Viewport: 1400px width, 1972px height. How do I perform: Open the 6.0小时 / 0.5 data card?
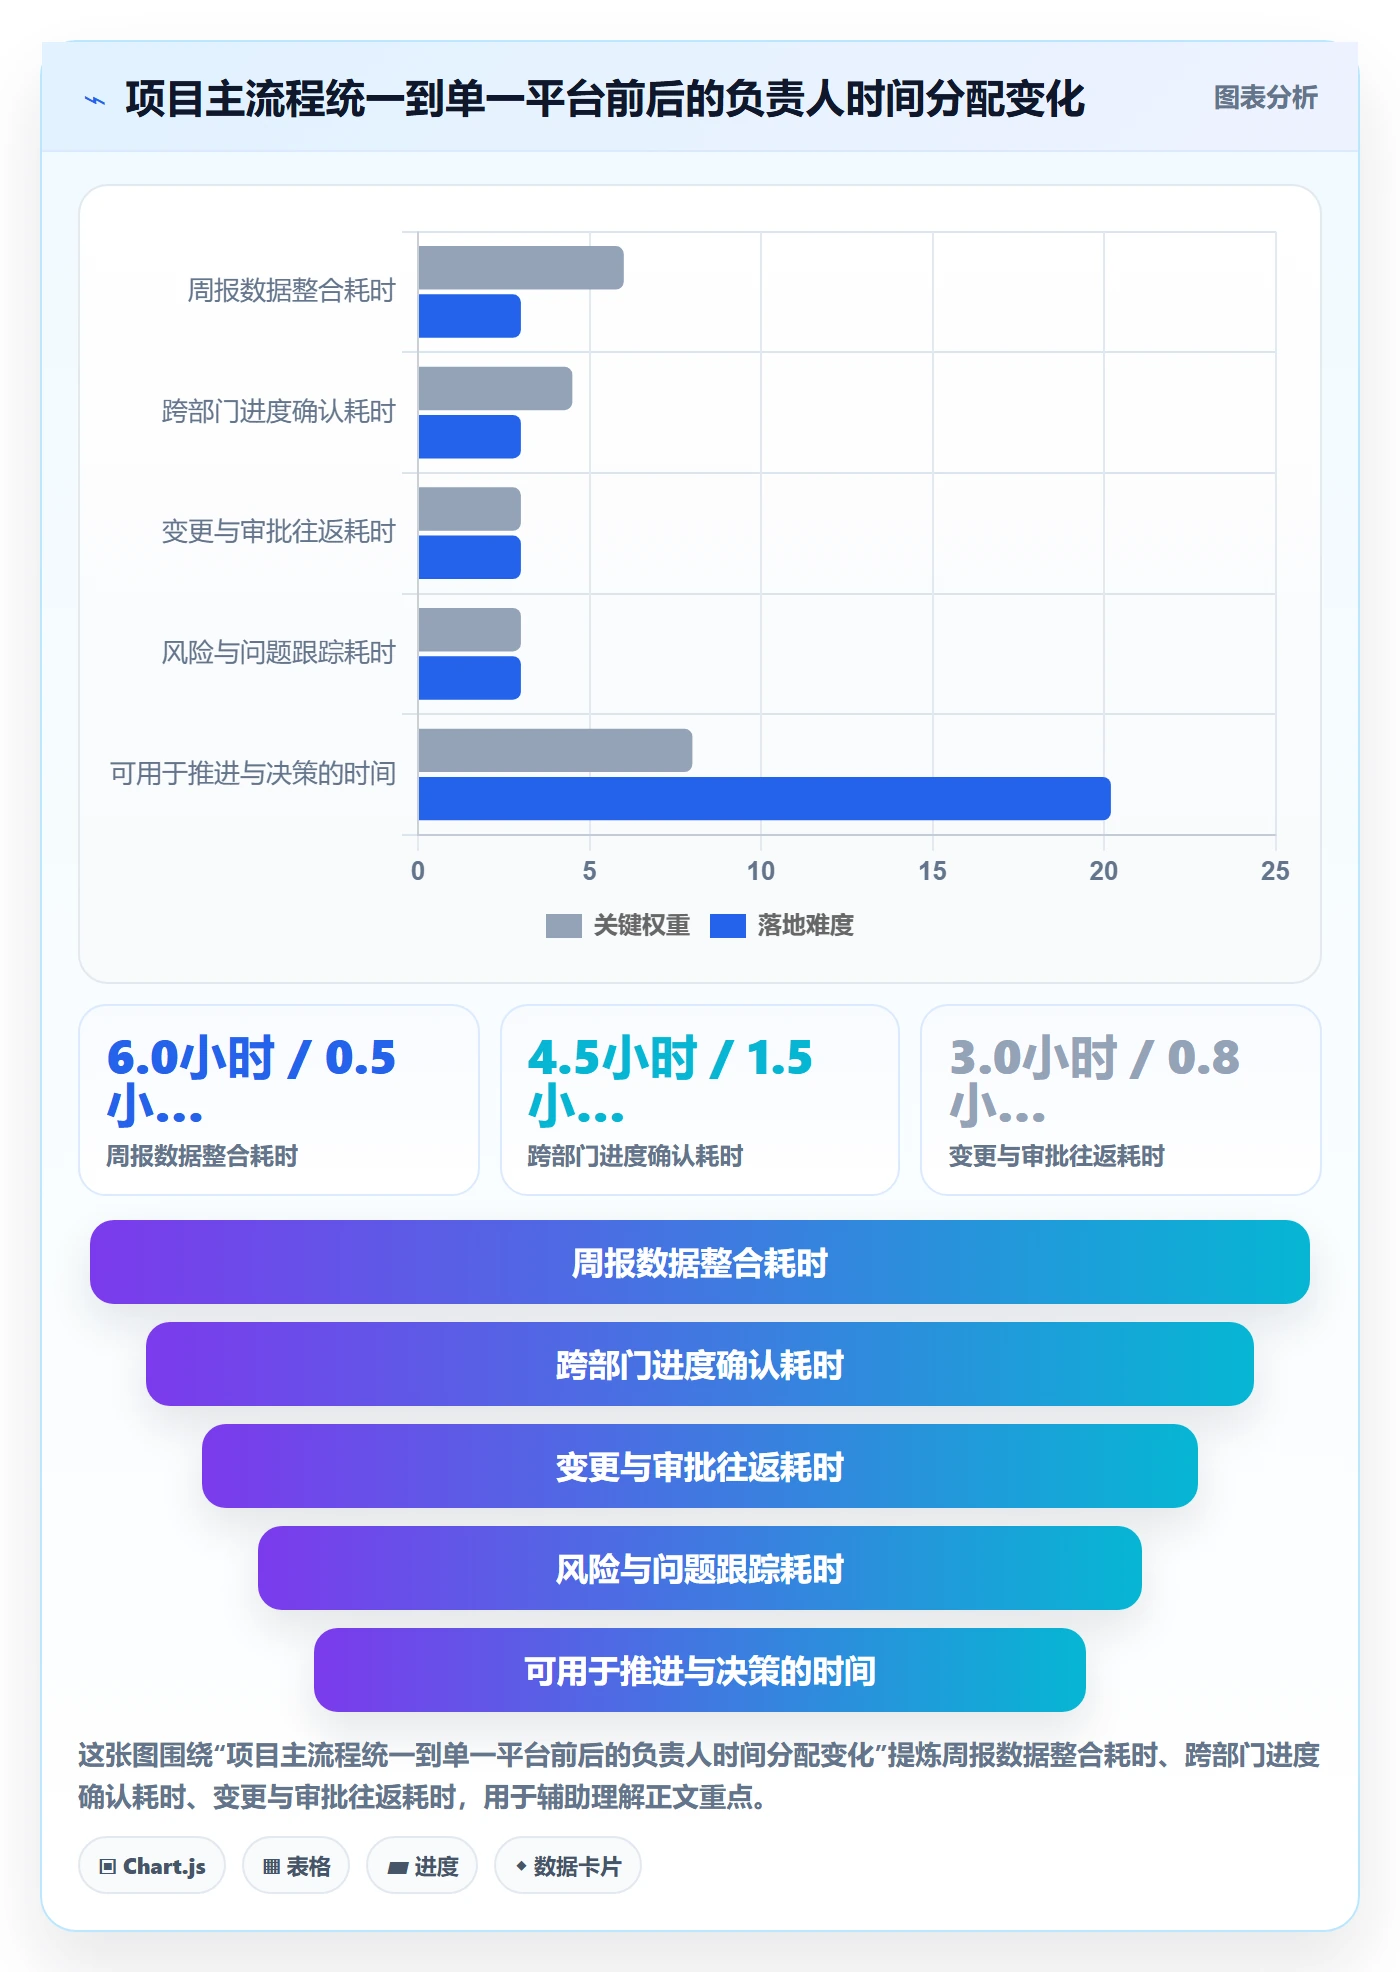click(279, 1100)
